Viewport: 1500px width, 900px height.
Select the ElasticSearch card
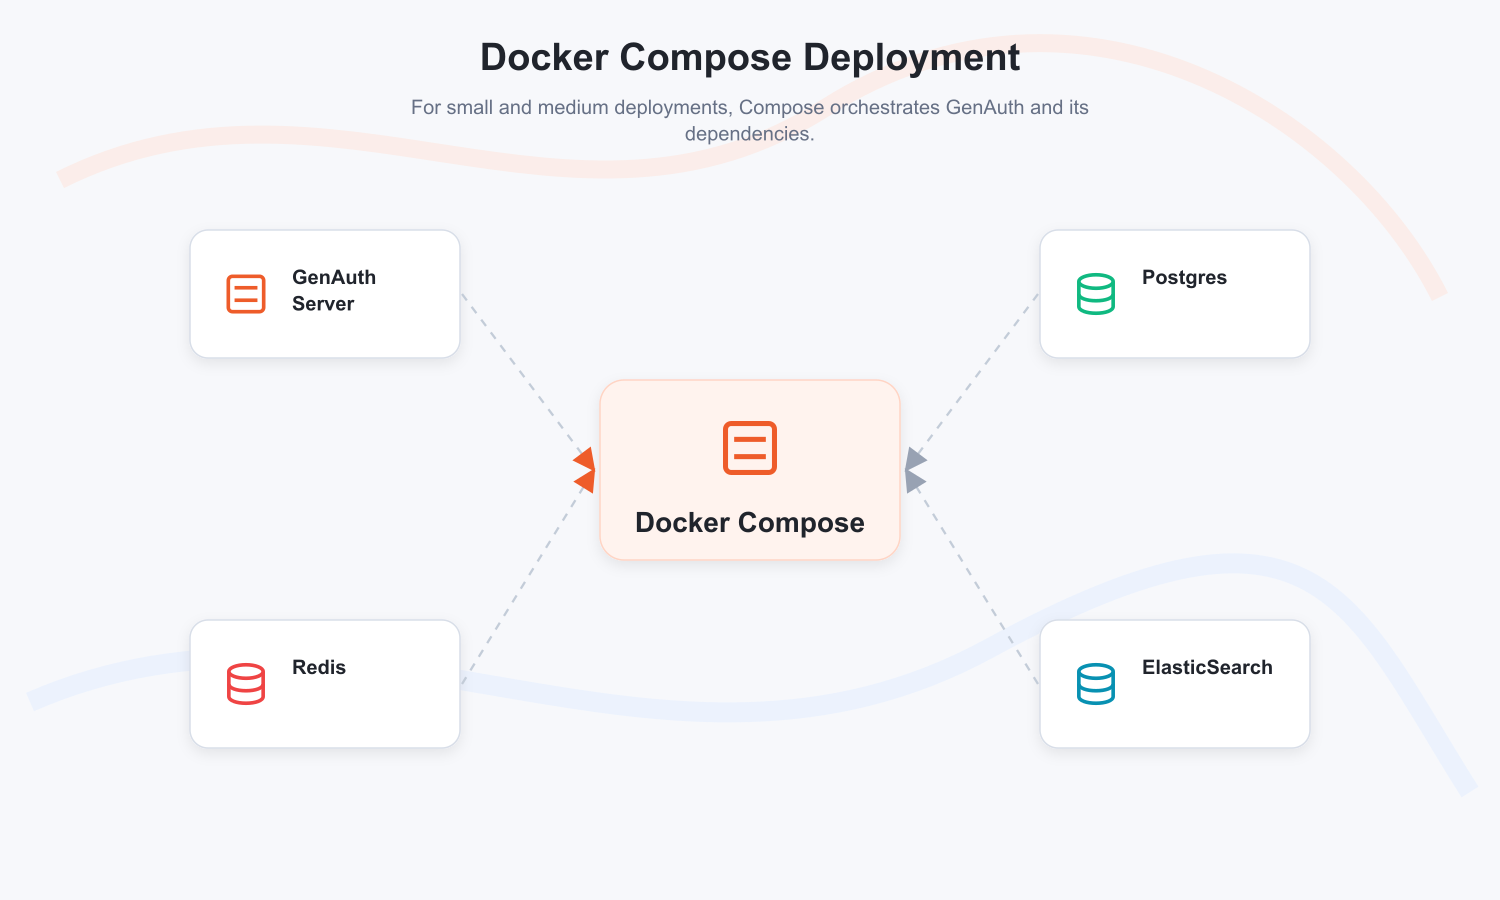pyautogui.click(x=1175, y=684)
